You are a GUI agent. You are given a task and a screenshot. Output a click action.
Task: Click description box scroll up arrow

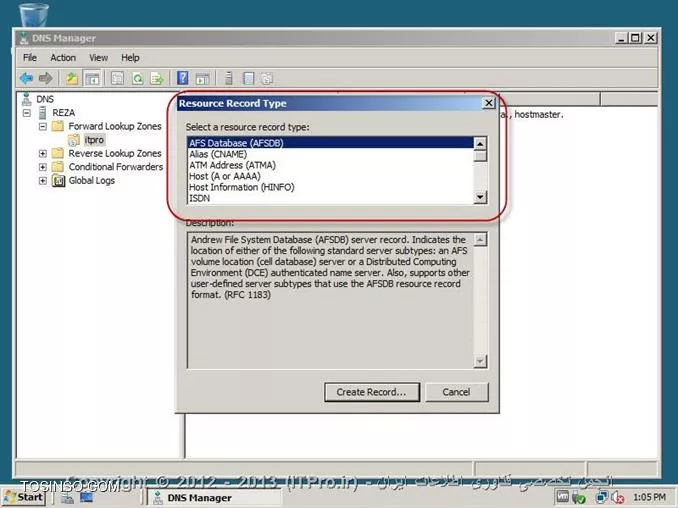click(x=480, y=240)
